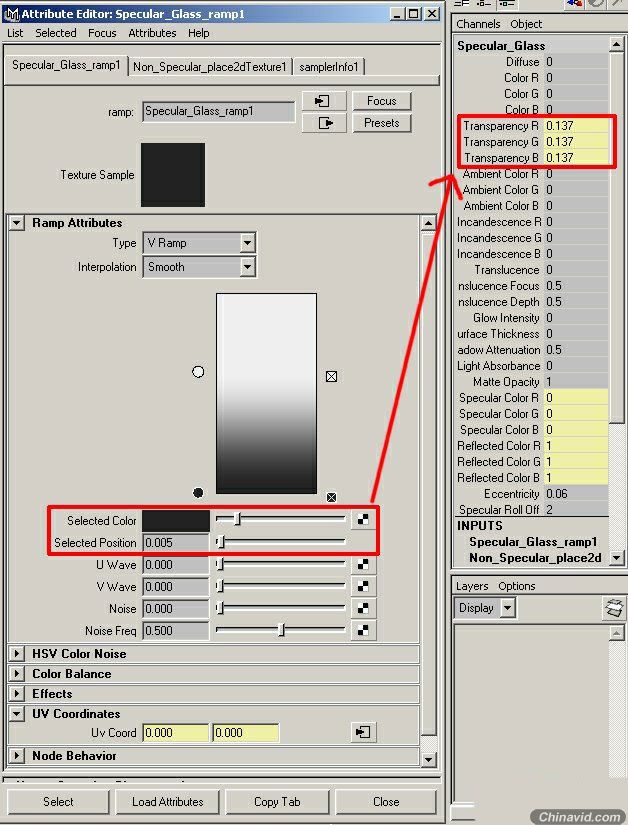Open the Channels menu in Channel Box
The height and width of the screenshot is (825, 628).
point(478,24)
